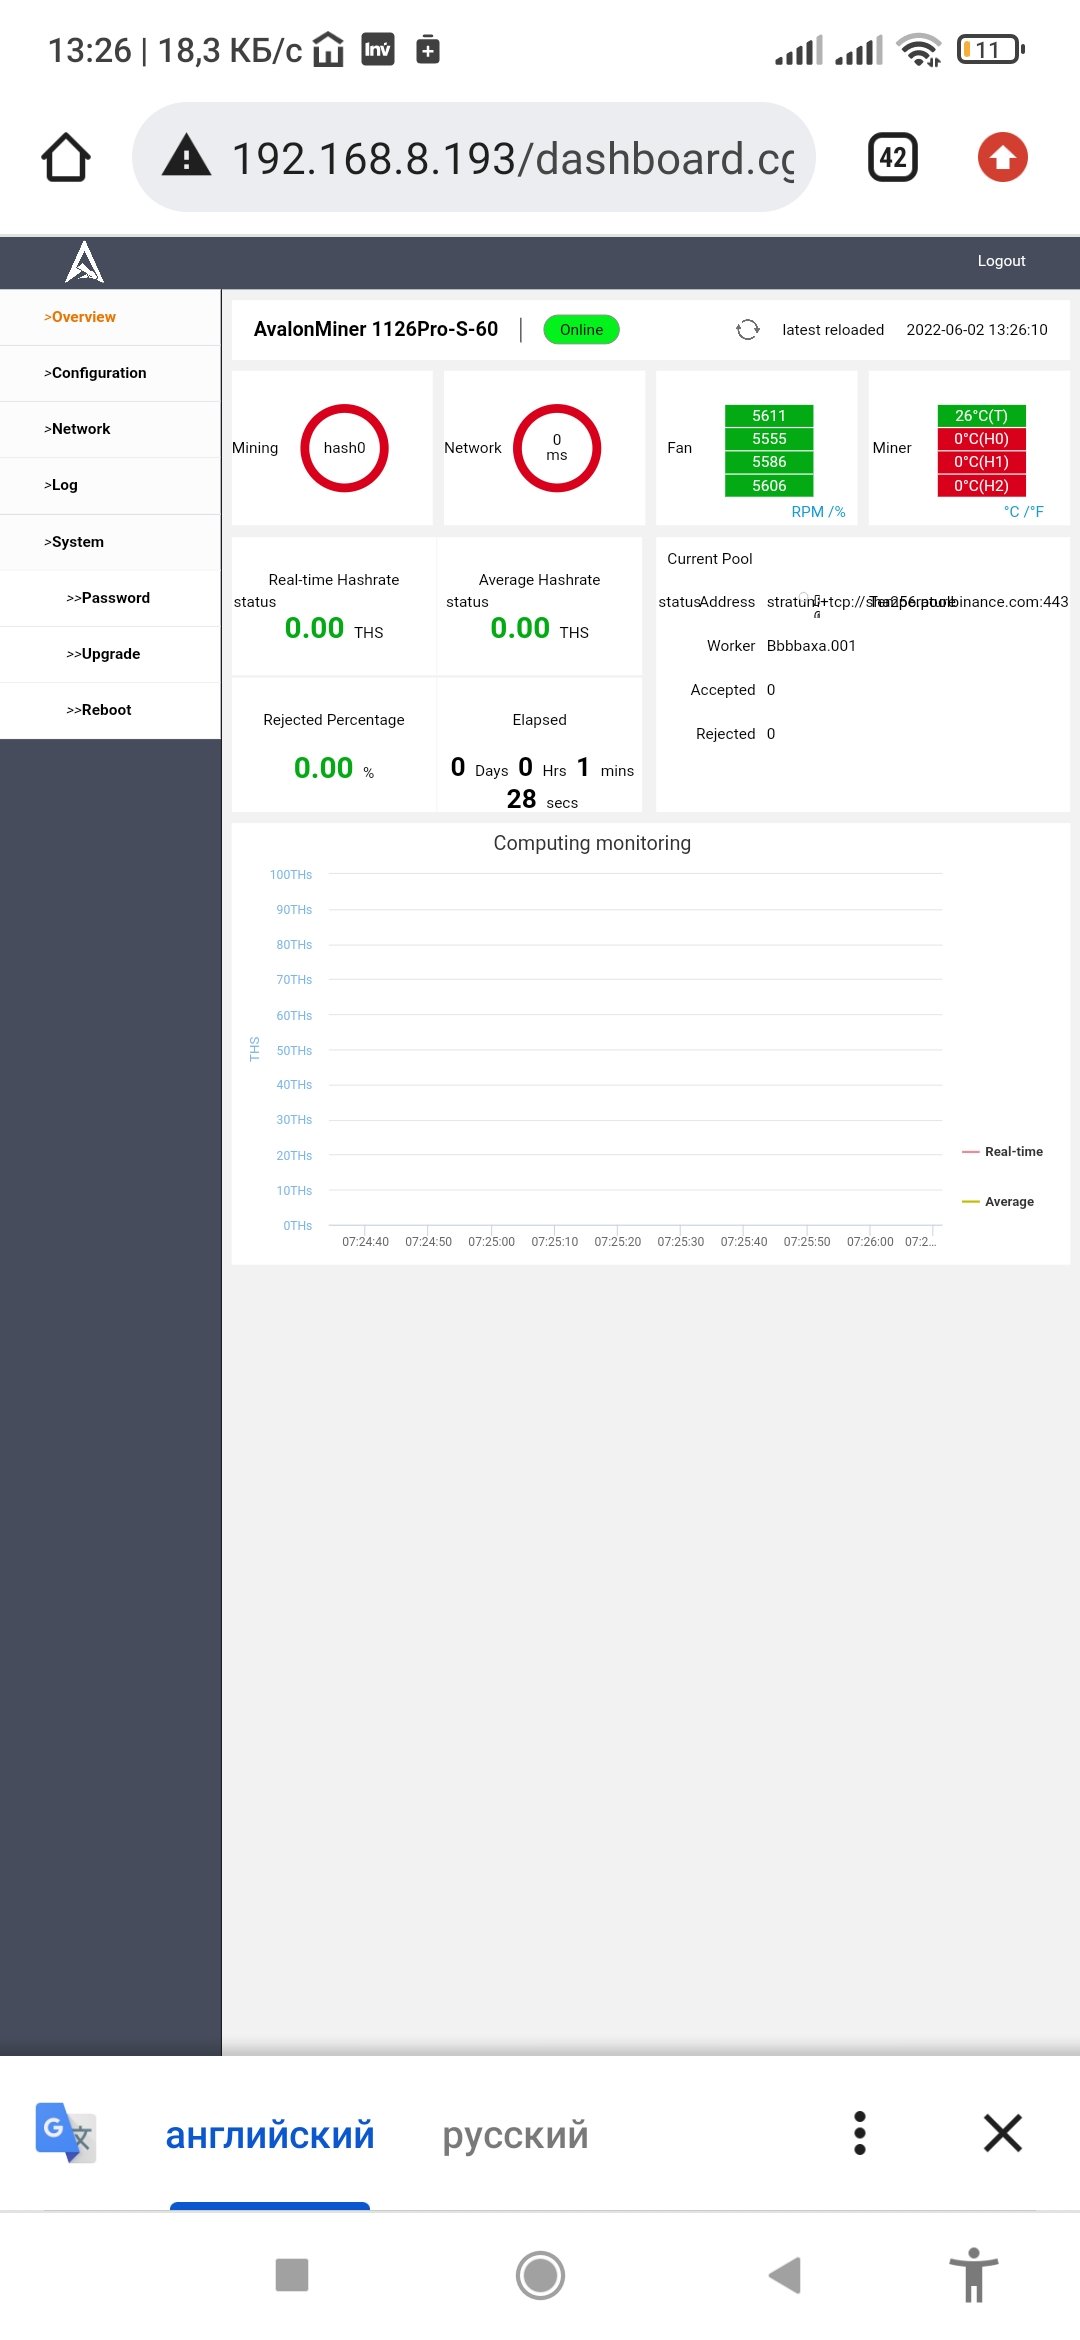
Task: Open the Password submenu
Action: (110, 598)
